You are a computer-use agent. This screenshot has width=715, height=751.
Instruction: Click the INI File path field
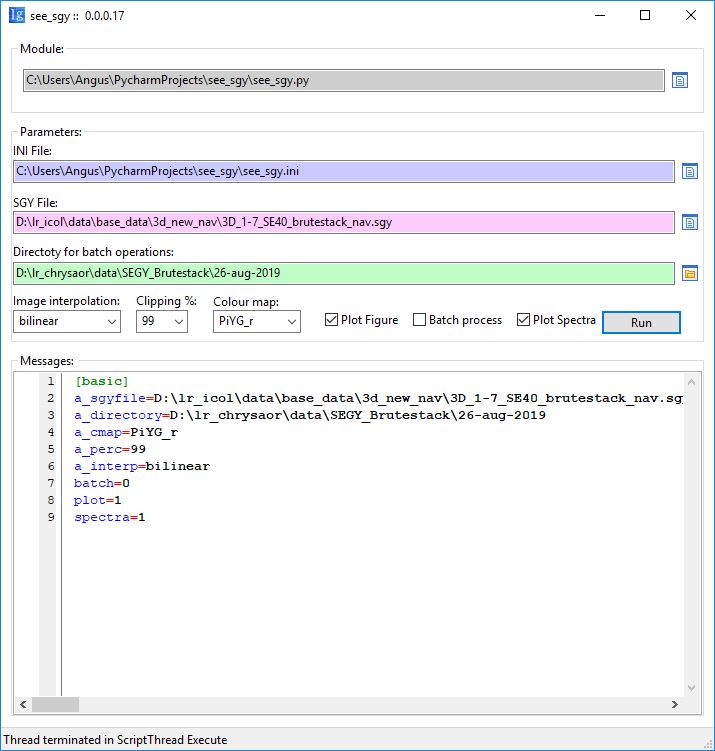click(x=343, y=171)
